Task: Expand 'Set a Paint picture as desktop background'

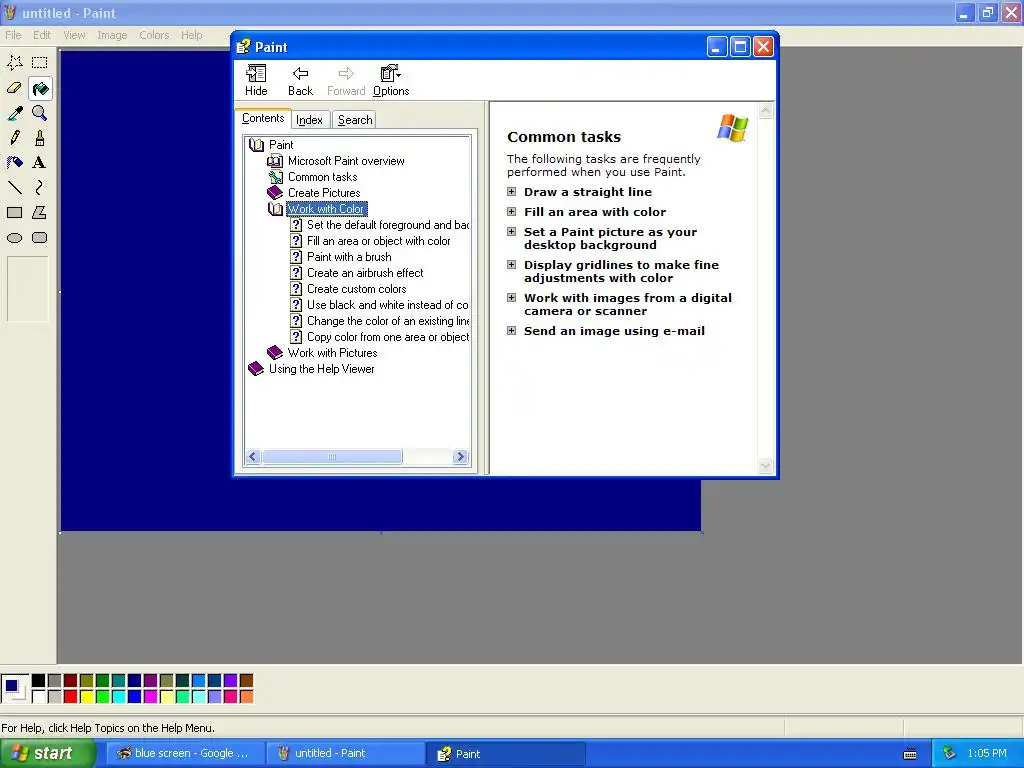Action: [x=512, y=232]
